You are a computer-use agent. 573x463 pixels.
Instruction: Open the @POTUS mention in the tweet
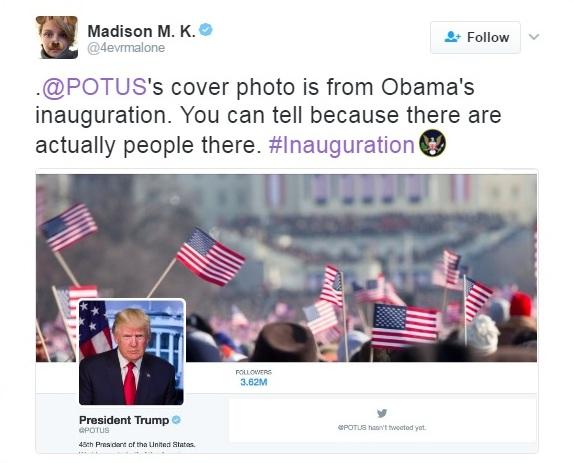[x=95, y=87]
